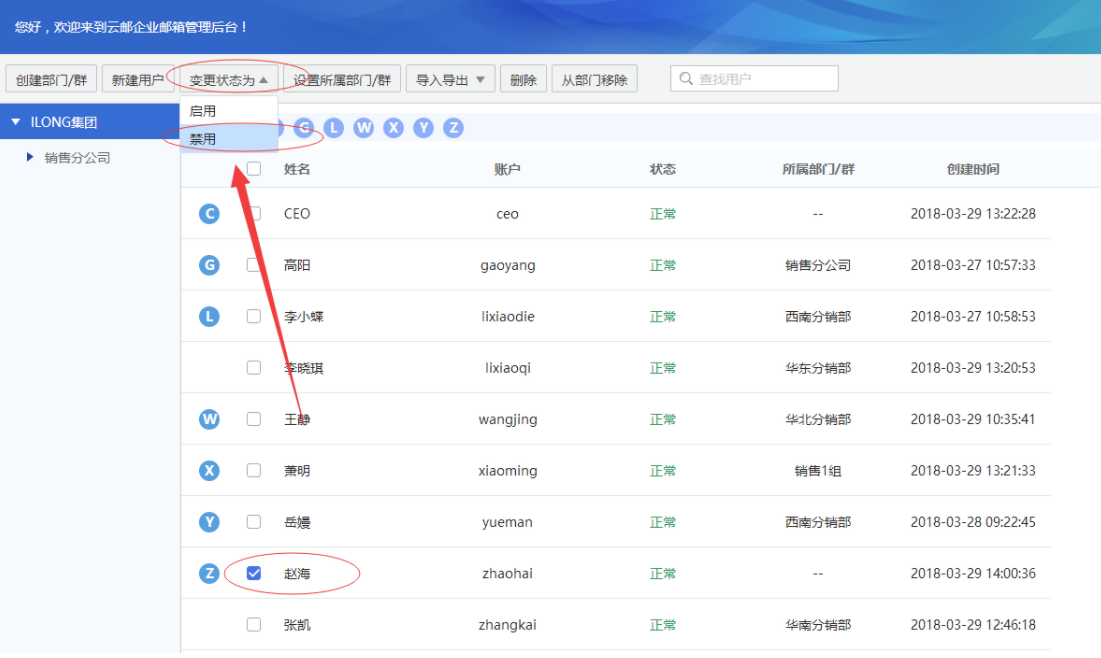Open the 变更状态为 dropdown
1101x658 pixels.
click(x=229, y=79)
